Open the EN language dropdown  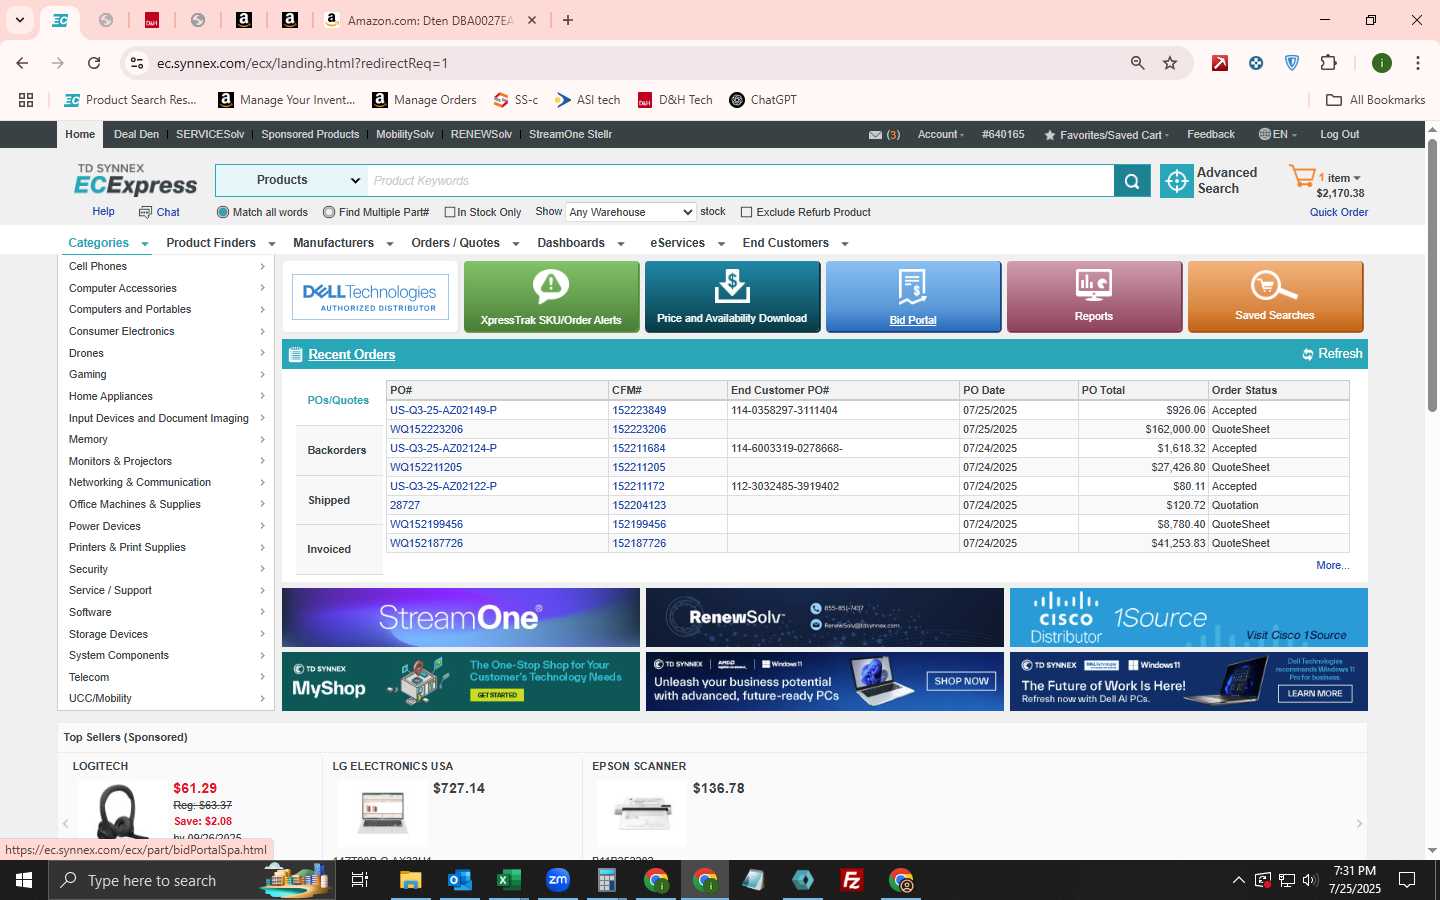tap(1278, 135)
